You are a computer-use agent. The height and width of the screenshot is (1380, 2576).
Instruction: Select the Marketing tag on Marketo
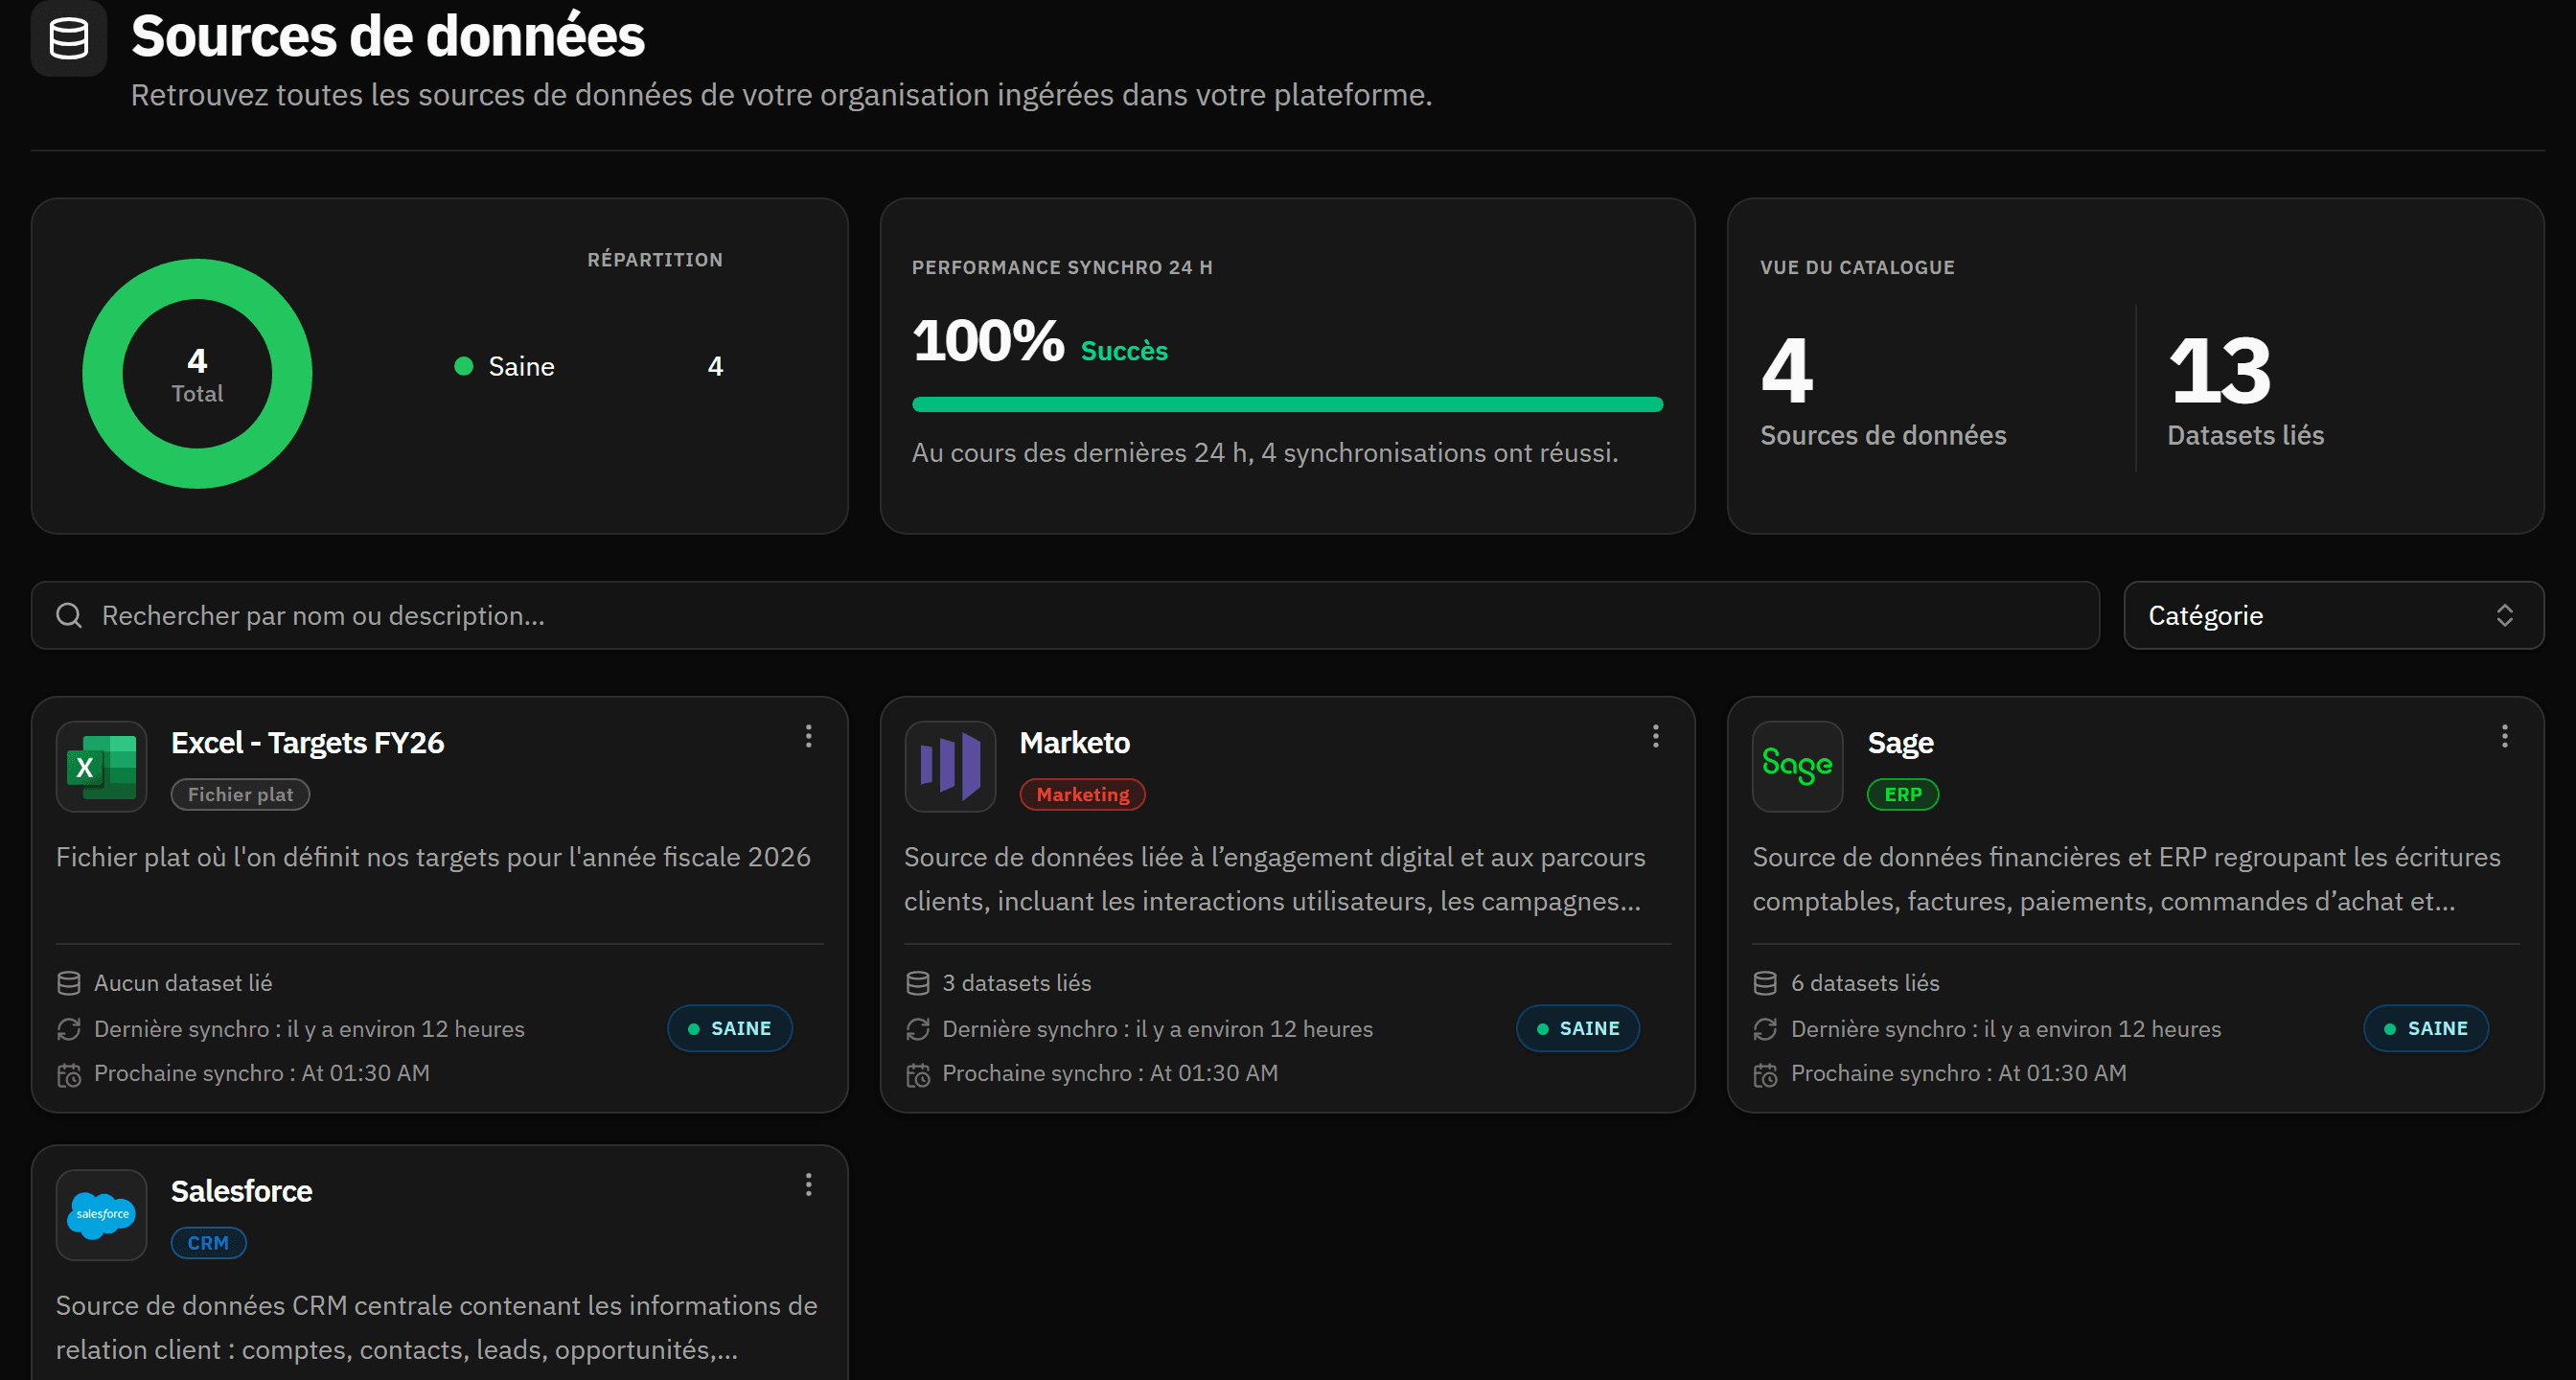coord(1082,794)
